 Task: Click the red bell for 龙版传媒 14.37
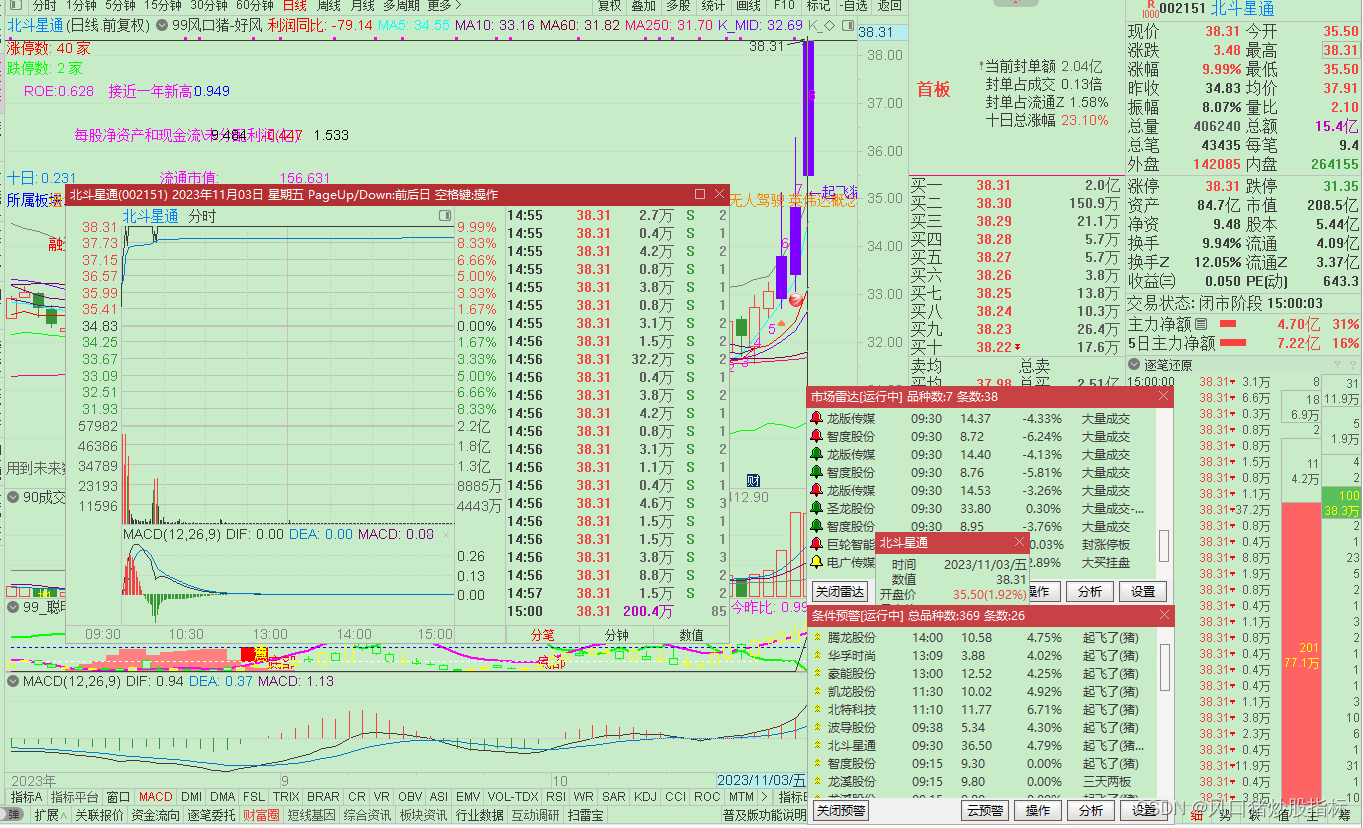[x=816, y=419]
